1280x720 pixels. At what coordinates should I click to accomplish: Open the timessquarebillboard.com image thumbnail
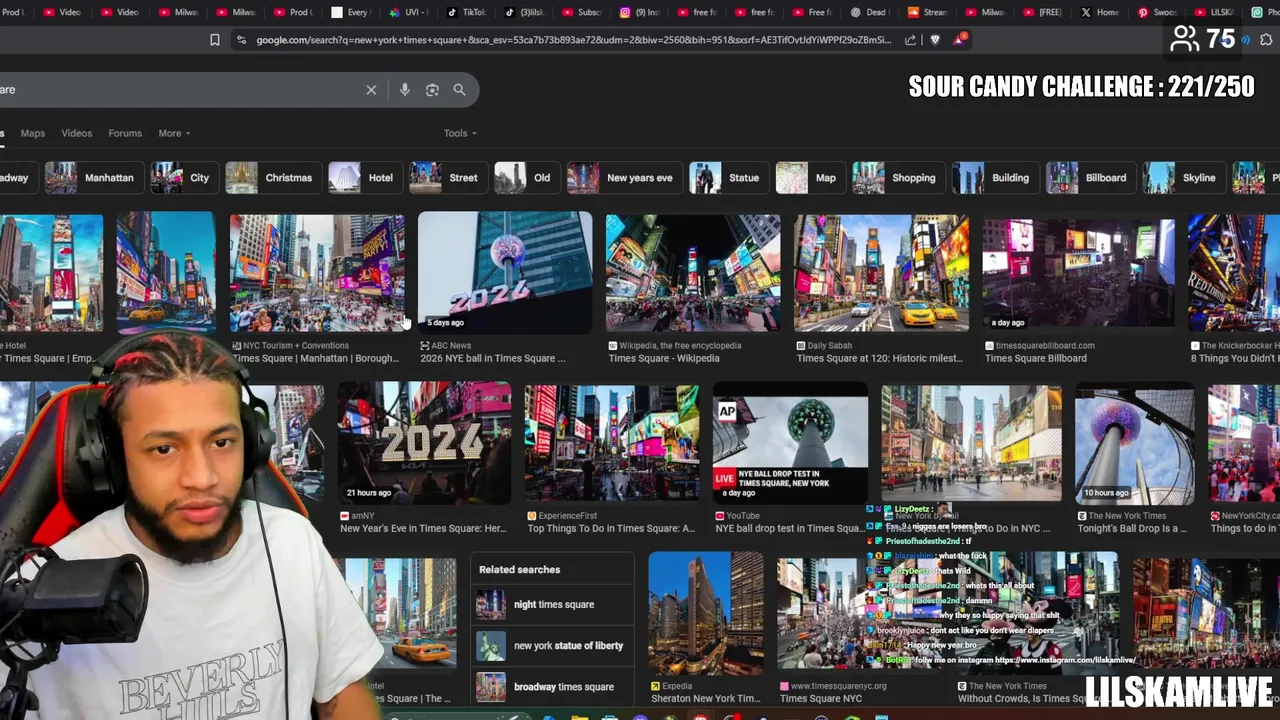point(1078,272)
